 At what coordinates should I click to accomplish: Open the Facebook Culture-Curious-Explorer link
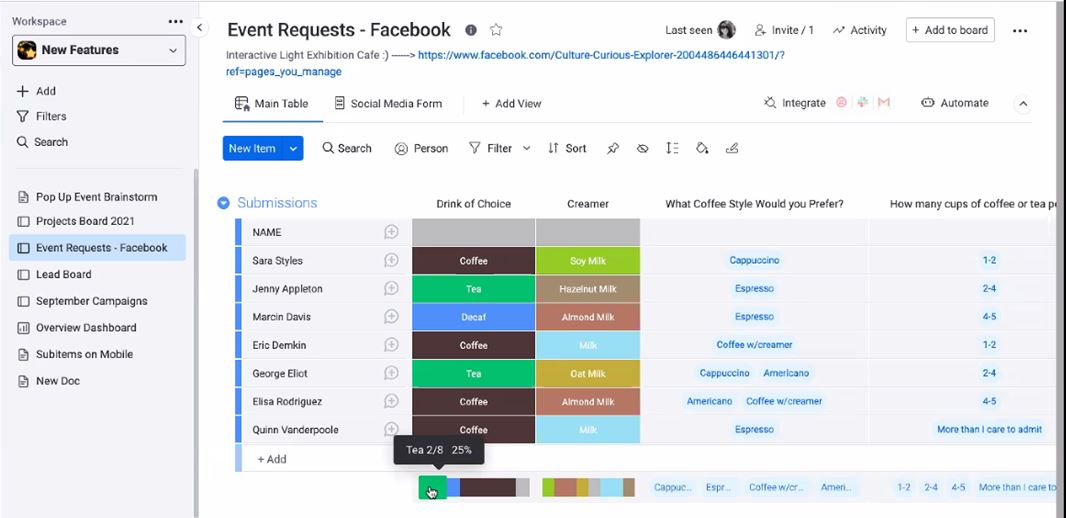point(600,55)
